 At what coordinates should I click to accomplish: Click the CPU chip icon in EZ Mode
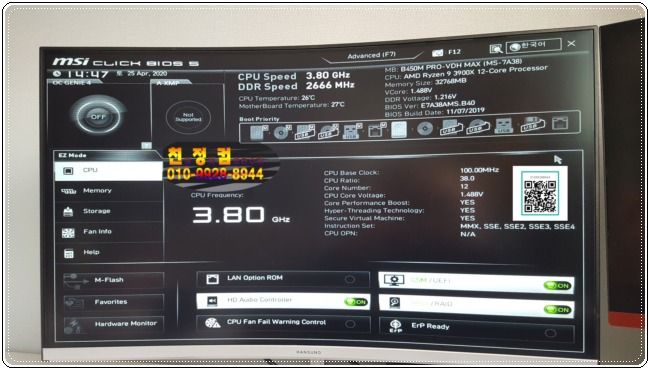68,171
